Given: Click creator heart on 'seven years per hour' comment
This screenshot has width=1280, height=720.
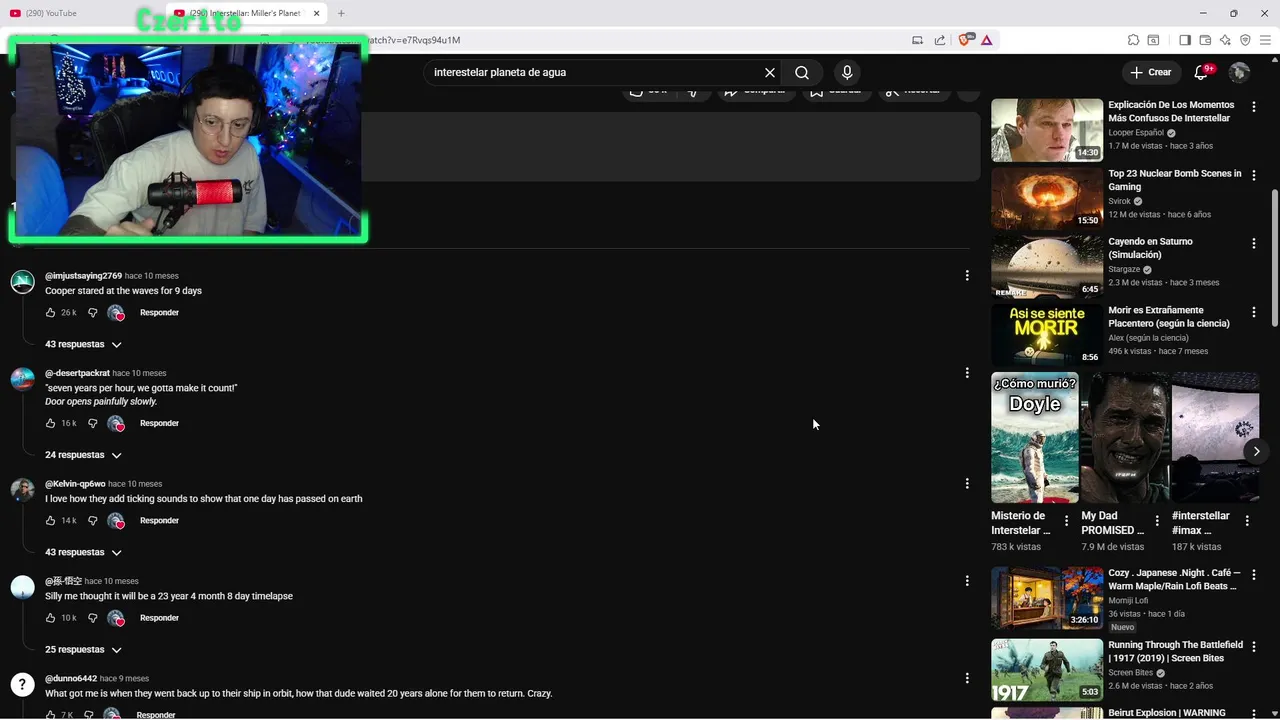Looking at the screenshot, I should coord(116,424).
